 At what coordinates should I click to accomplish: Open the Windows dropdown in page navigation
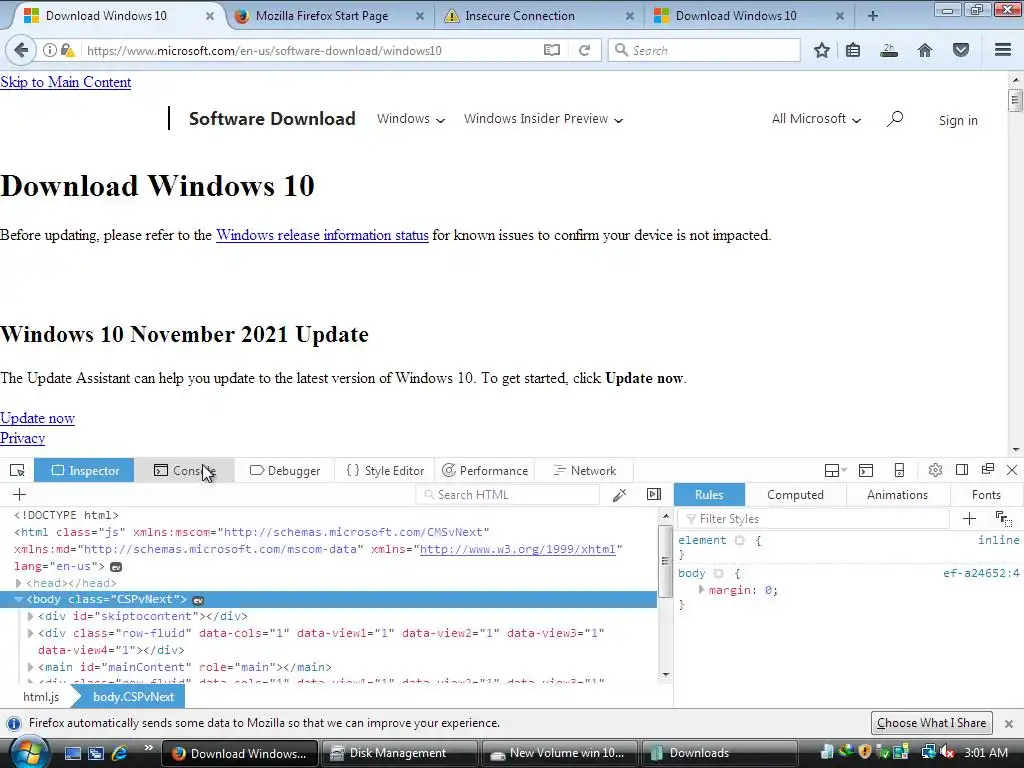411,119
